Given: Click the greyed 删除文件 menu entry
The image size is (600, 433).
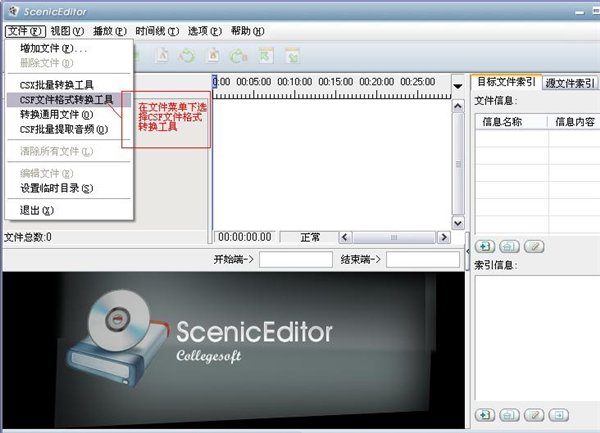Looking at the screenshot, I should (69, 63).
